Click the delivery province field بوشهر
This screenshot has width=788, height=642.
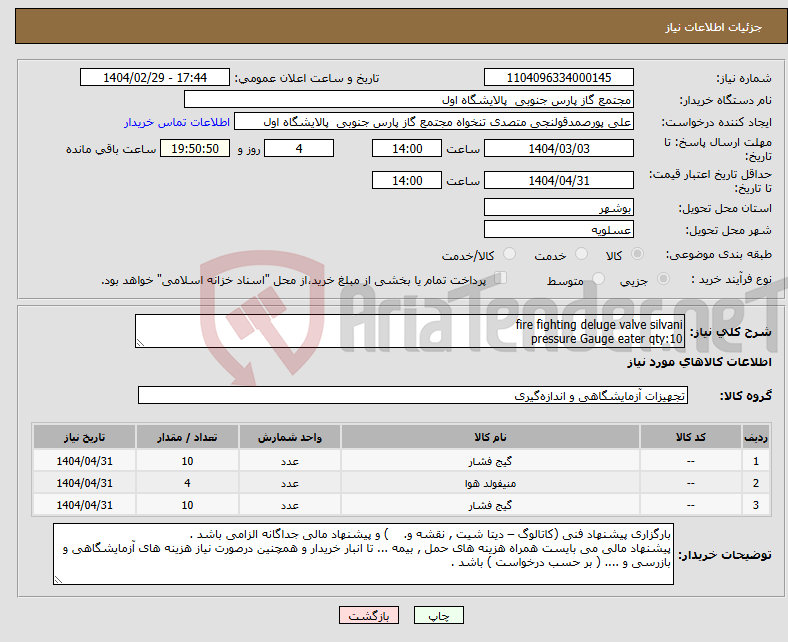[x=558, y=207]
